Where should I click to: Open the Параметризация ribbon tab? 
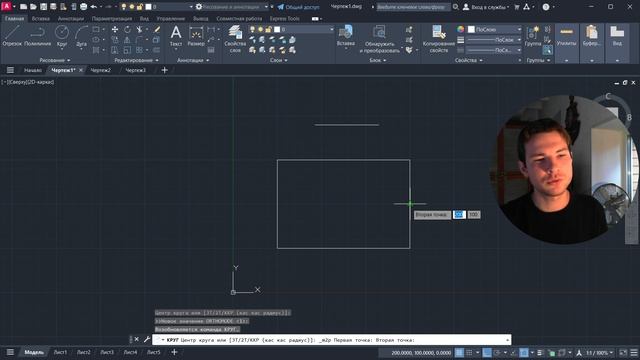point(112,18)
